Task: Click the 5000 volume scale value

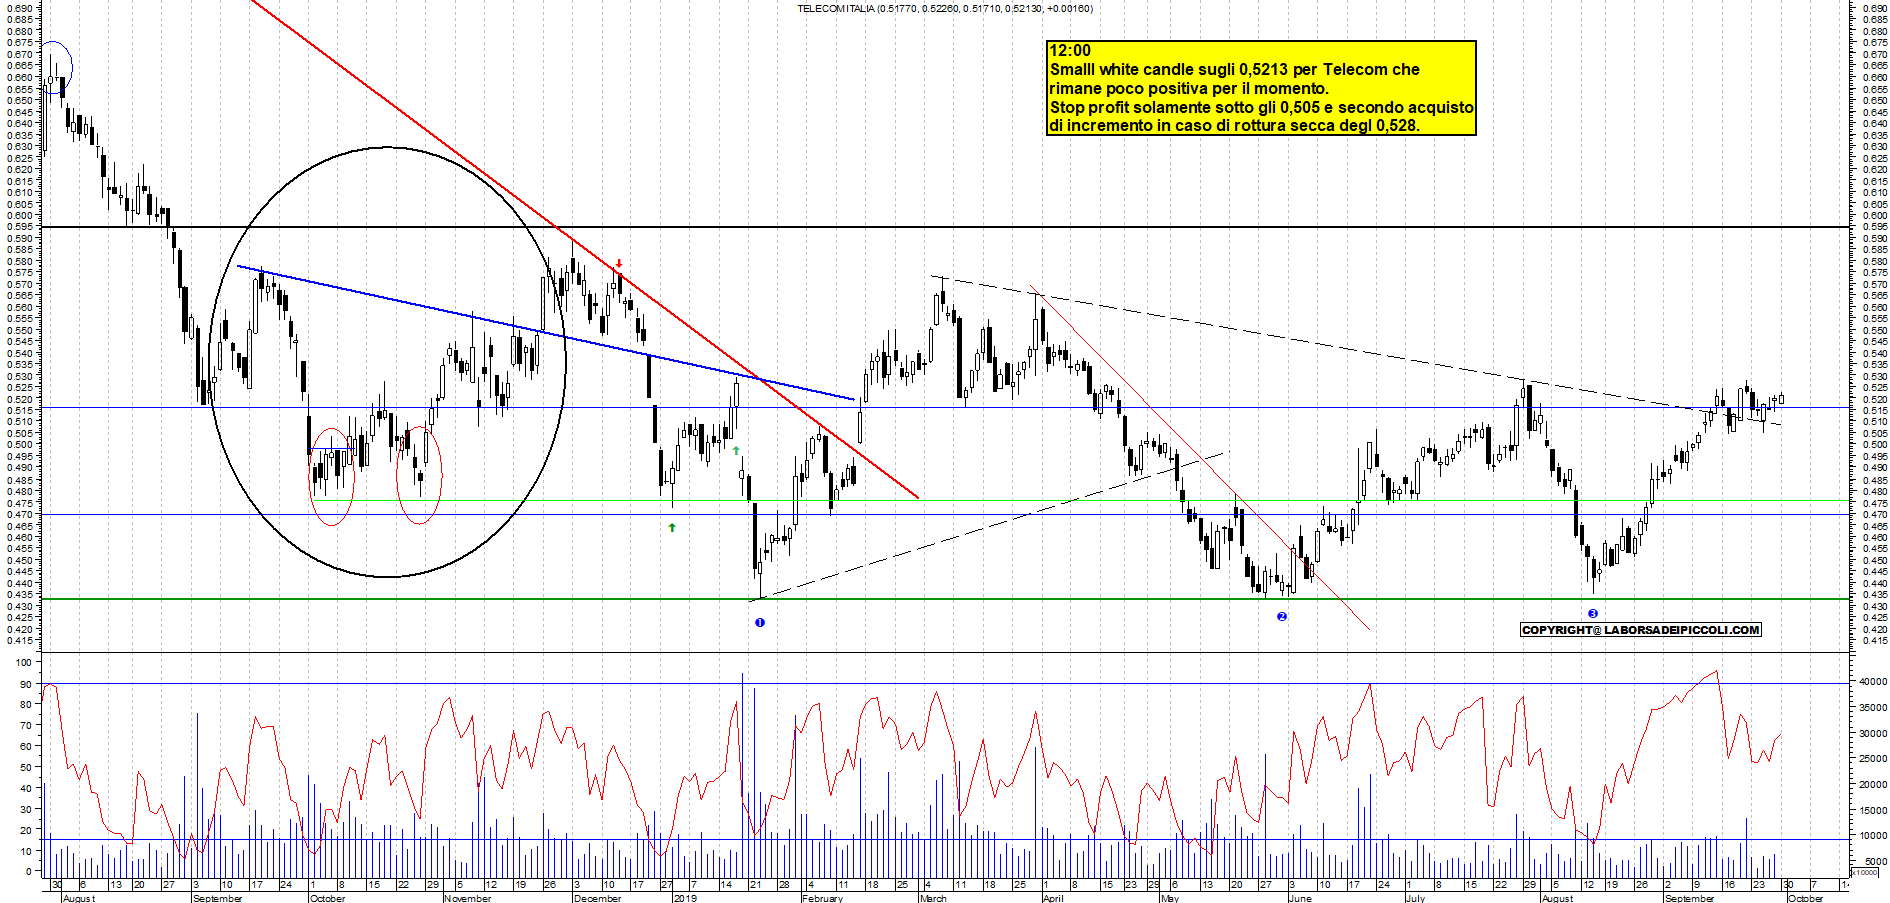Action: pos(1876,861)
